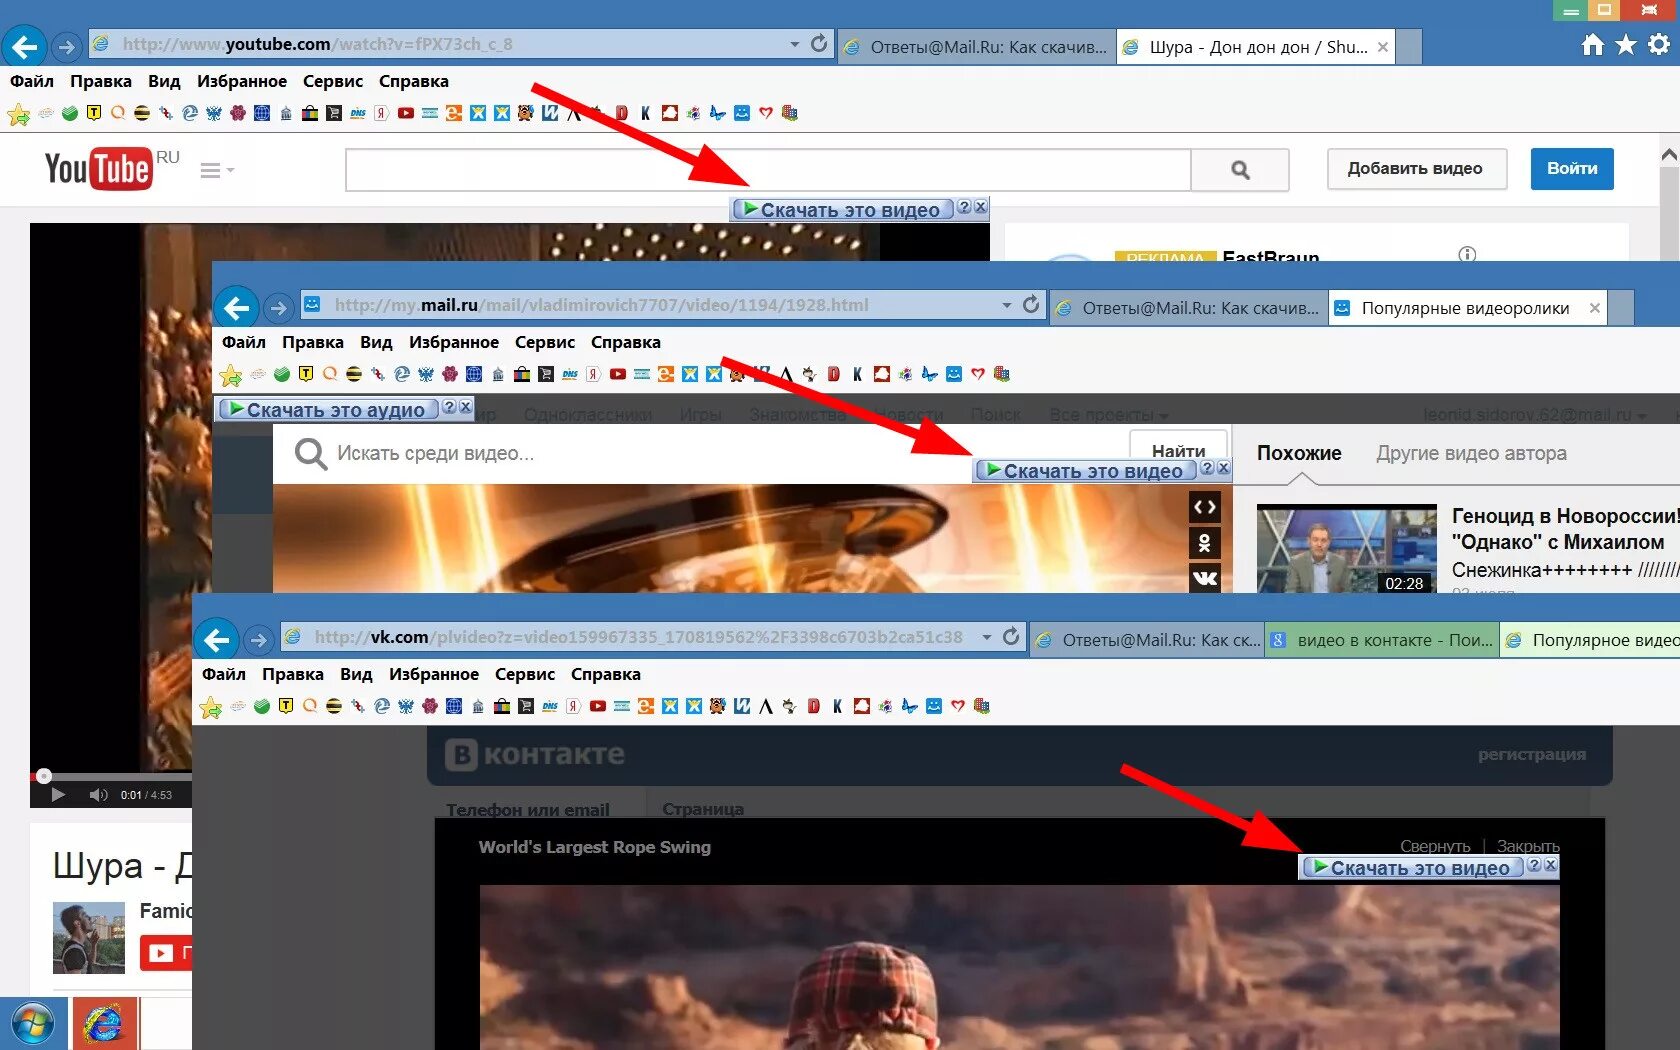Open the Похожие tab on mail.ru
Viewport: 1680px width, 1050px height.
coord(1299,453)
